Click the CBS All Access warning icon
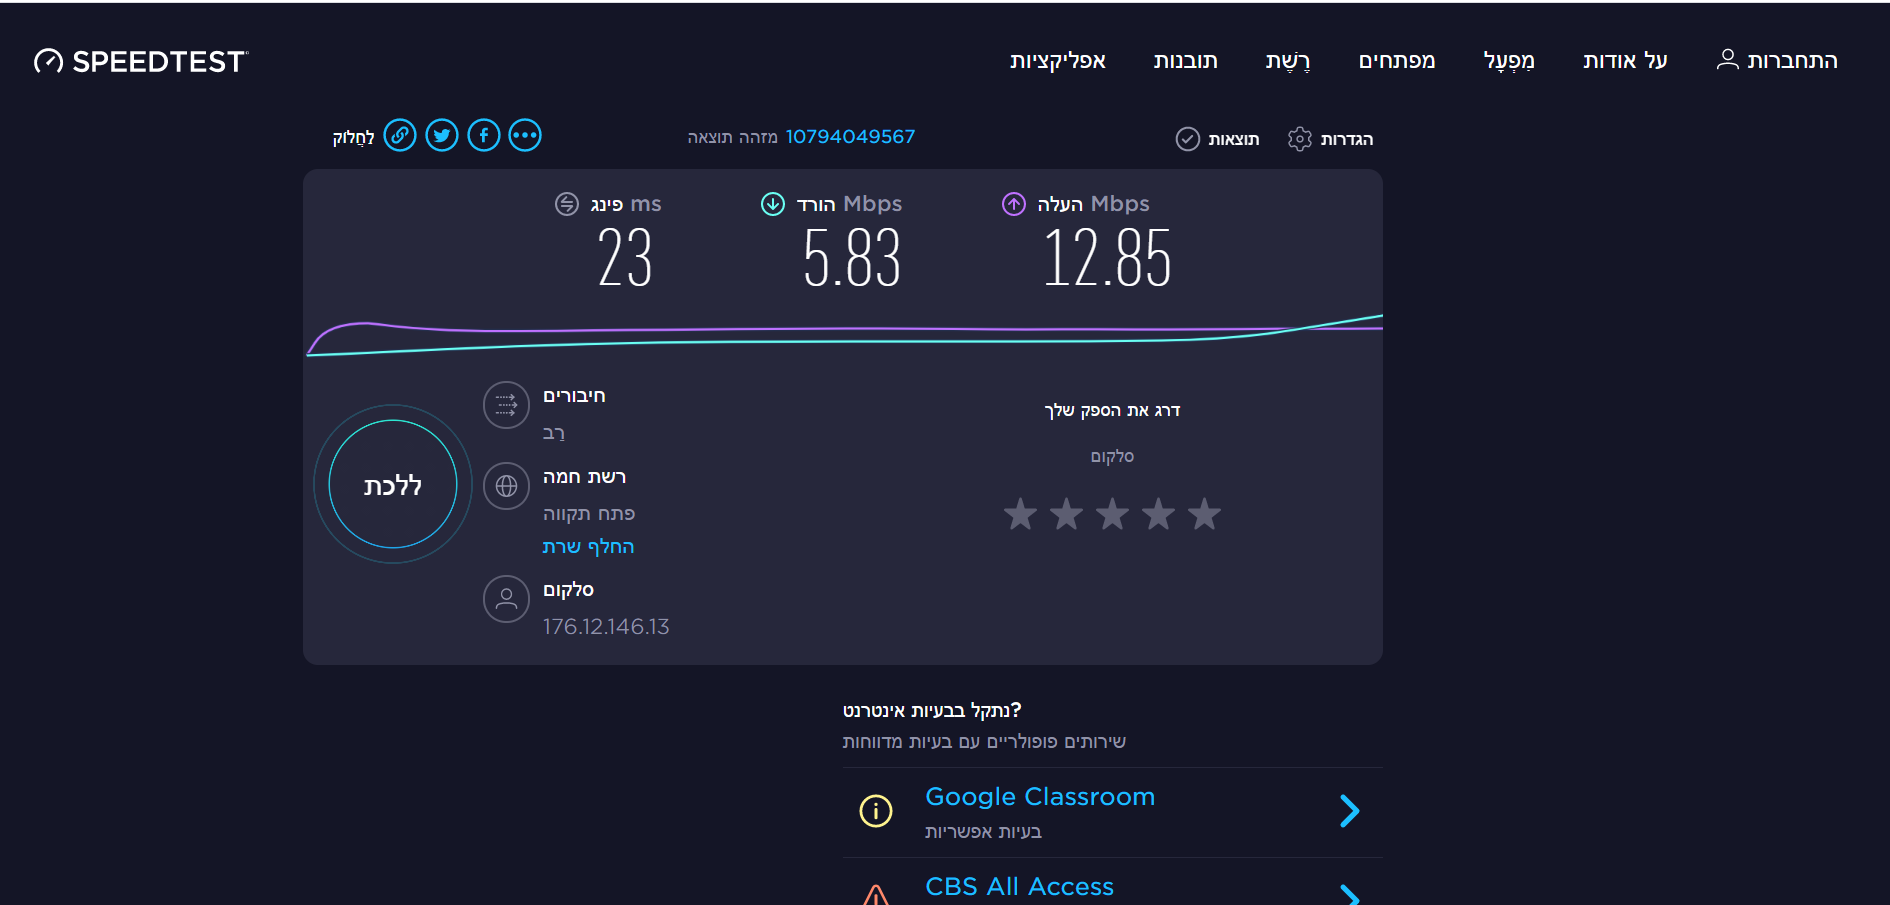The image size is (1890, 905). (x=876, y=895)
